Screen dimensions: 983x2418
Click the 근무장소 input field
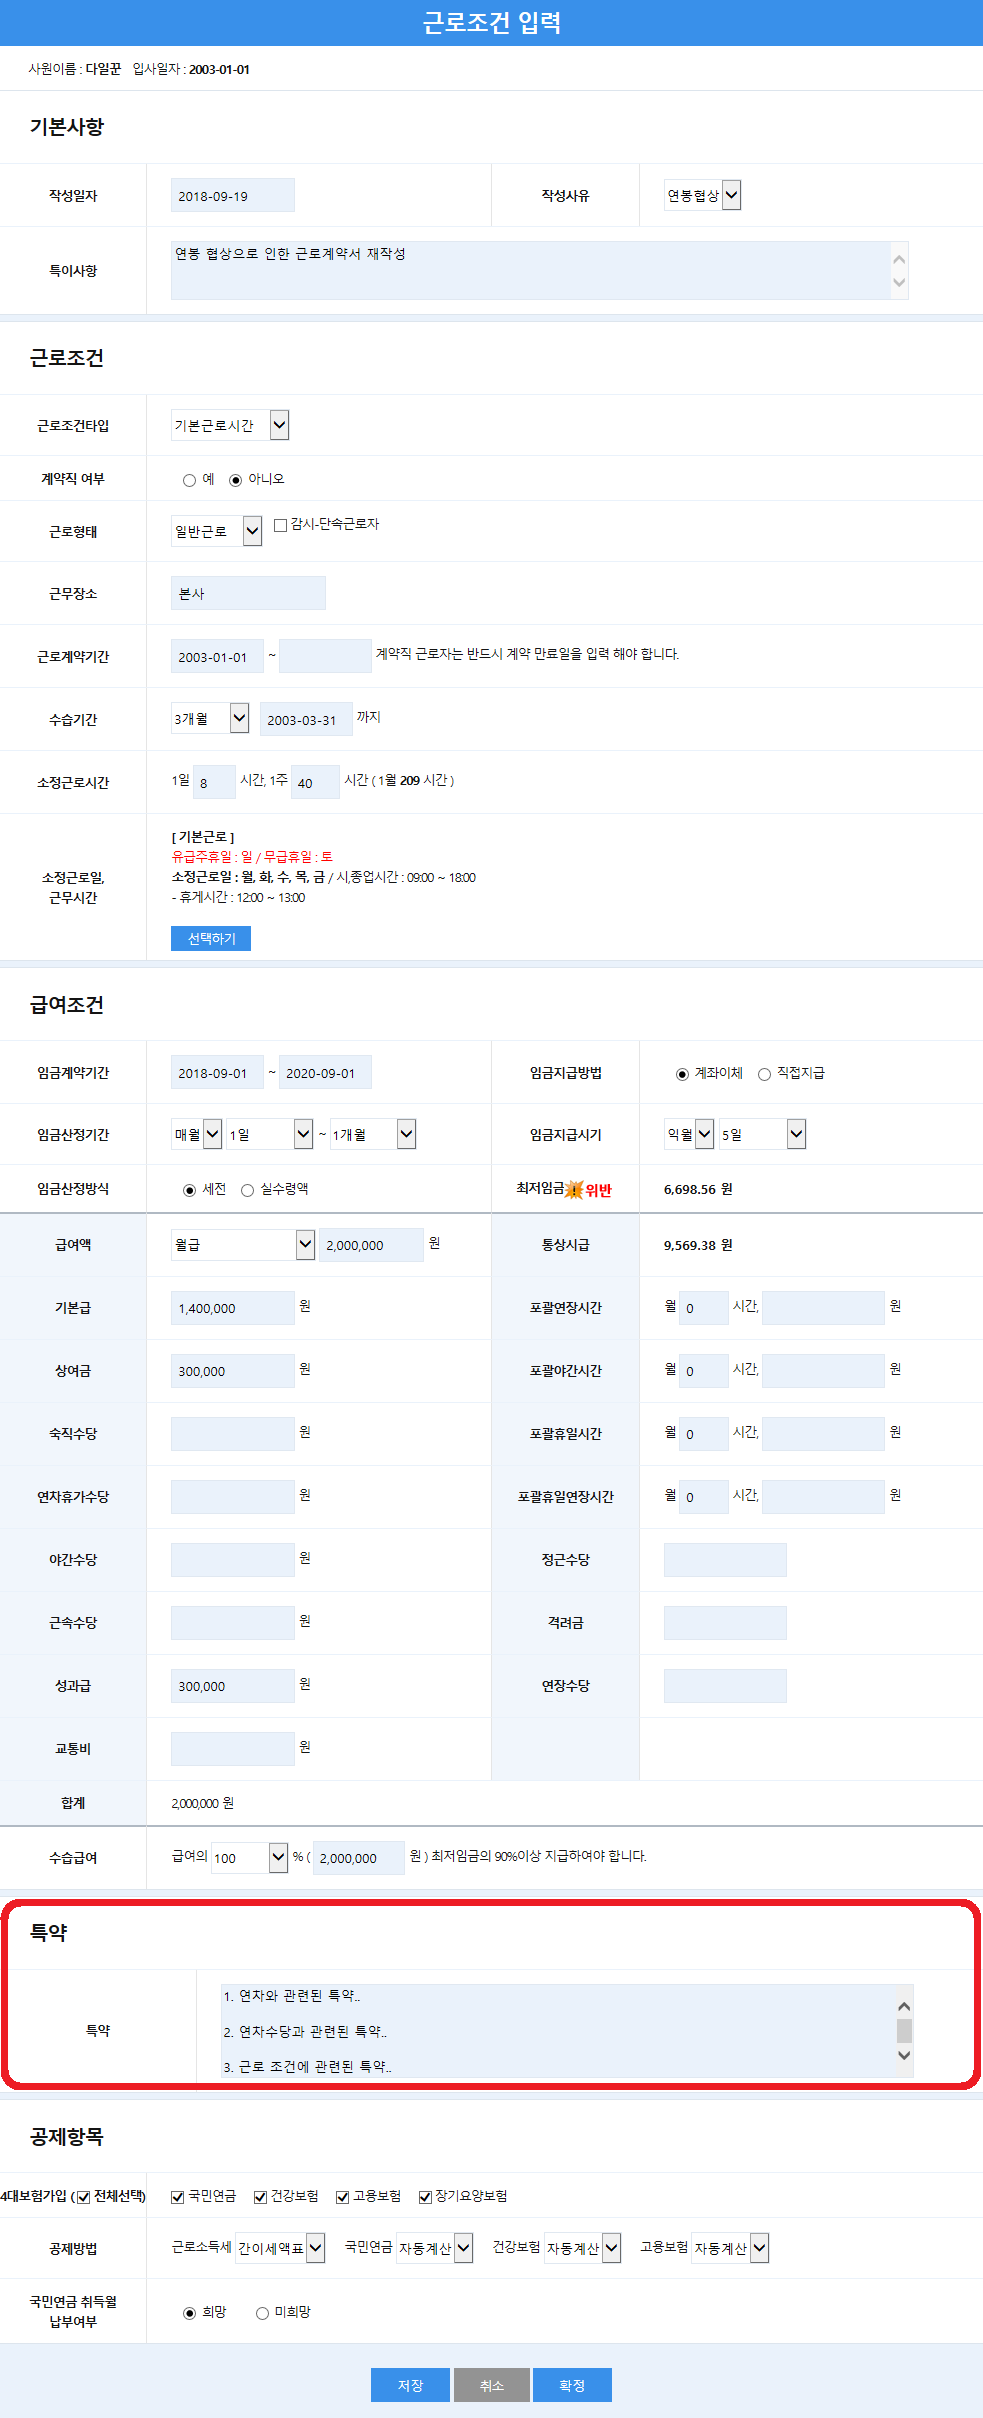pyautogui.click(x=248, y=593)
